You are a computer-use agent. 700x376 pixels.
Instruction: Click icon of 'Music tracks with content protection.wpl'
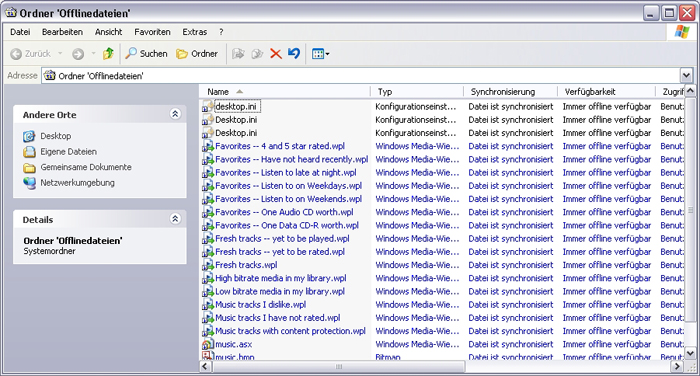[x=208, y=331]
